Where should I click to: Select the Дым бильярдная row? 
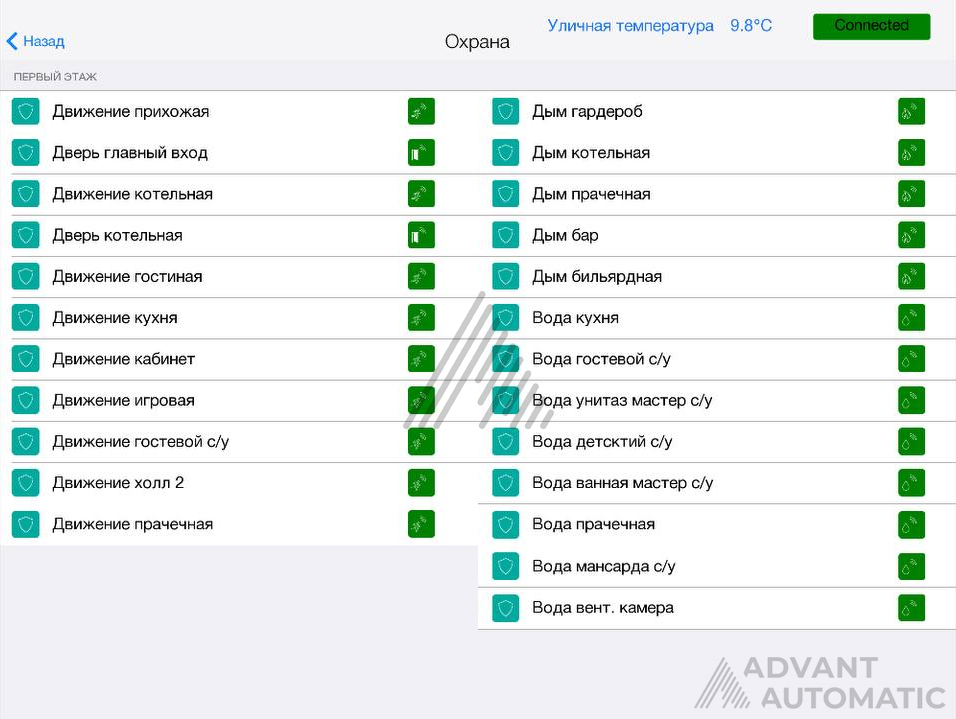(717, 276)
